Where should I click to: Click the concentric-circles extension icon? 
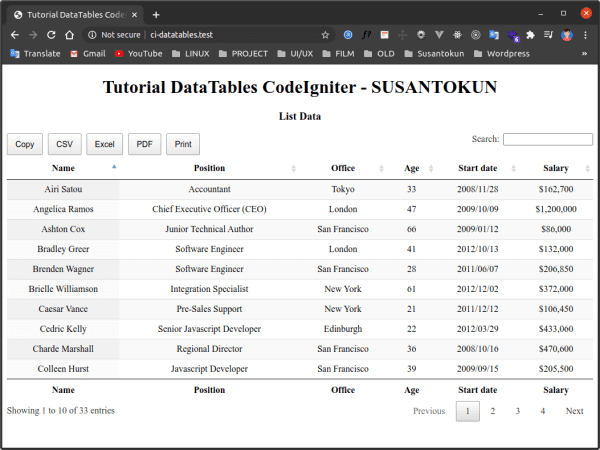[475, 35]
